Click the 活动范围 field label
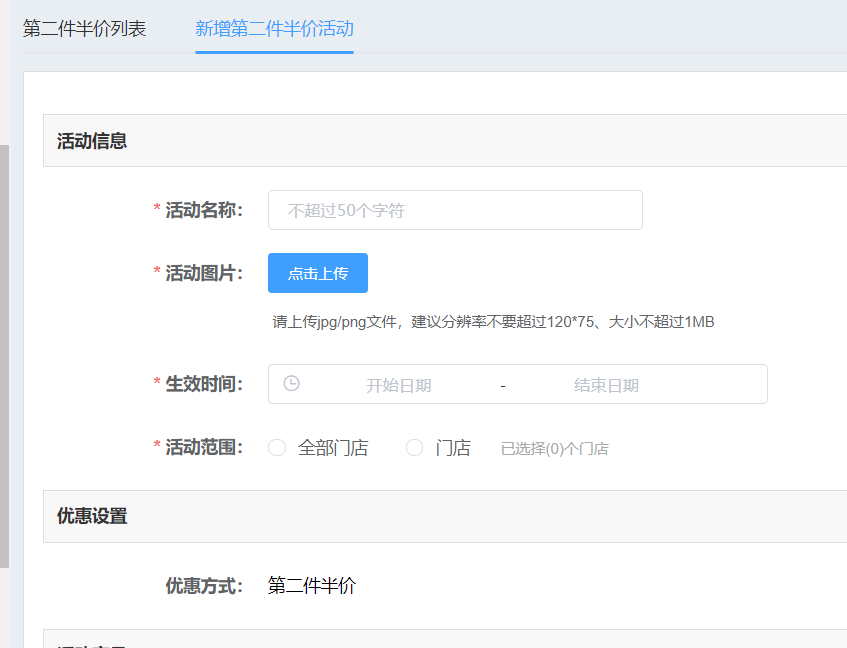 coord(203,447)
